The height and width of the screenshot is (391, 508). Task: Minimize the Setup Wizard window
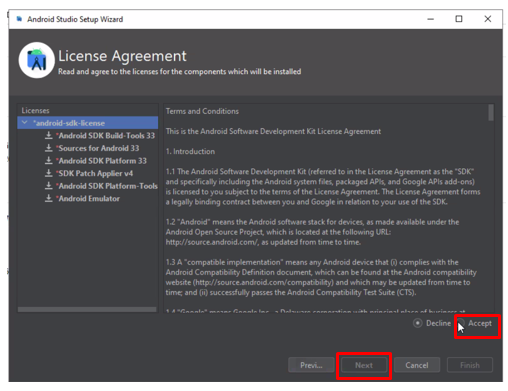(x=430, y=19)
